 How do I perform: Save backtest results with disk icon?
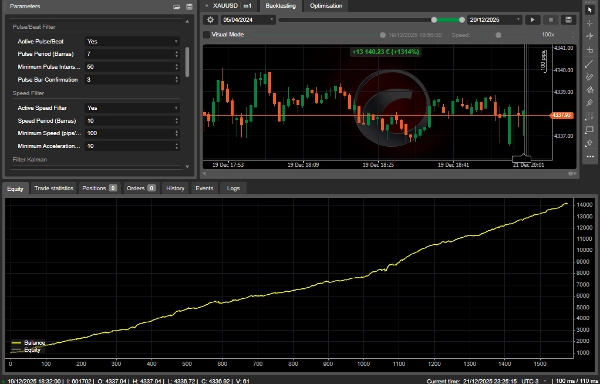pyautogui.click(x=569, y=20)
